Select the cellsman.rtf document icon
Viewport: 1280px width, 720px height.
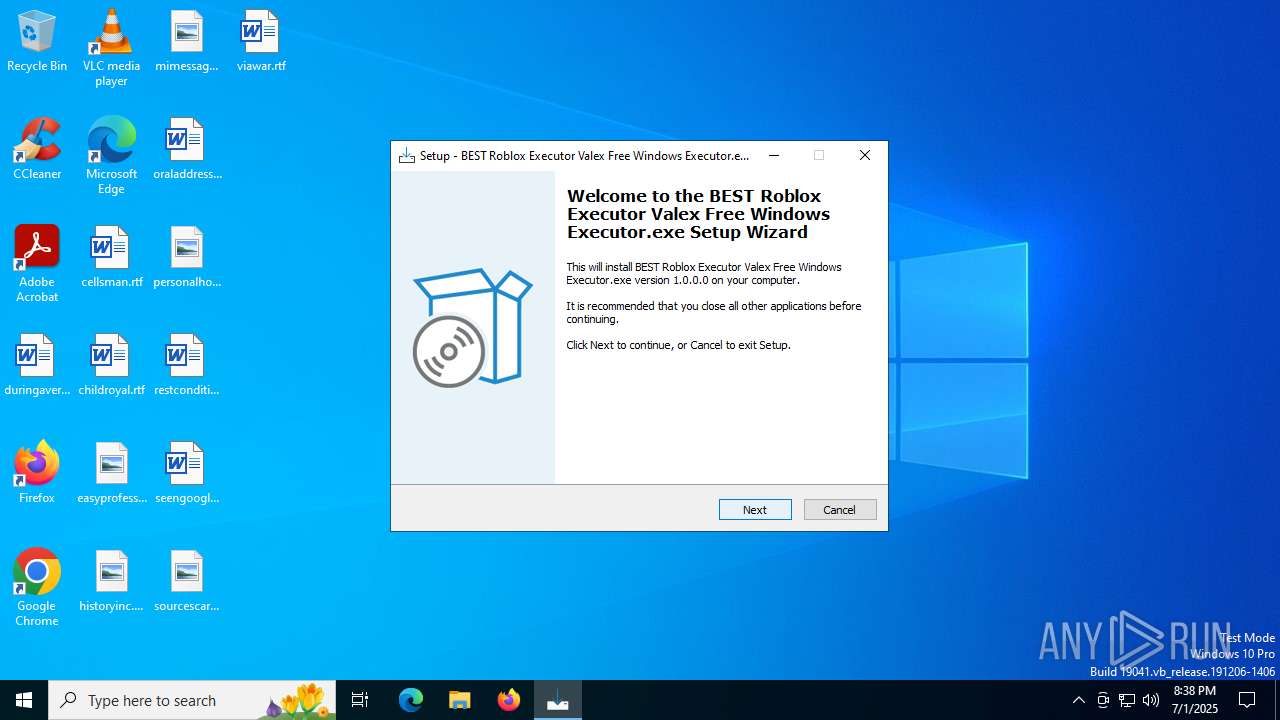pyautogui.click(x=111, y=258)
